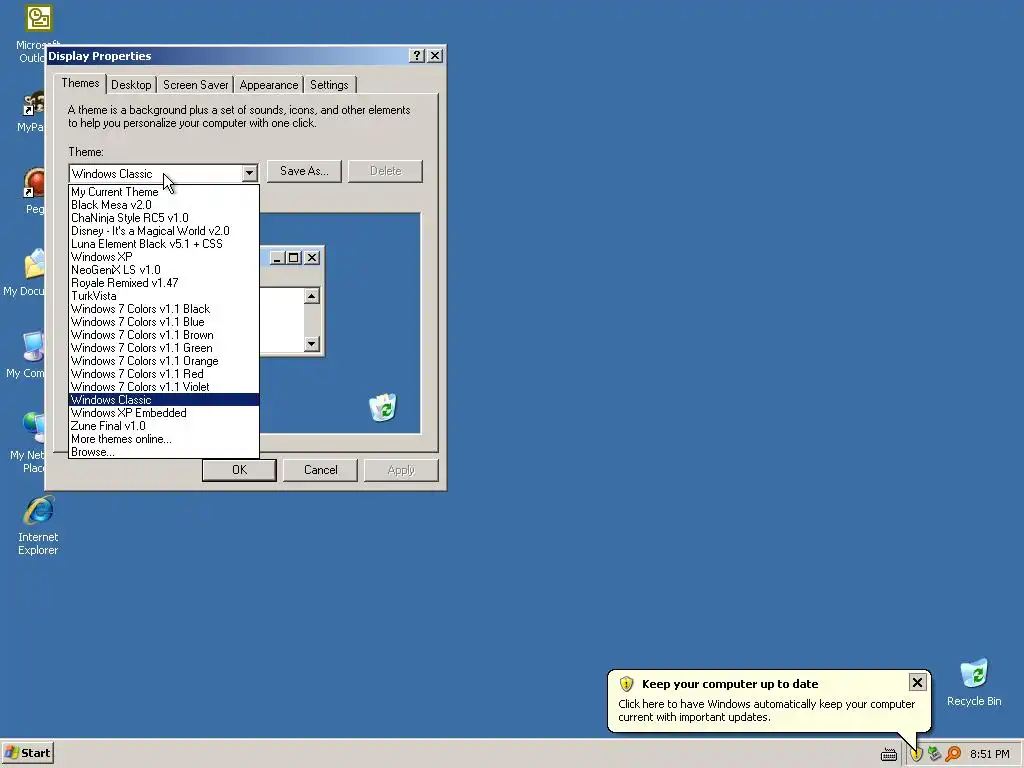The image size is (1024, 768).
Task: Select Windows 7 Colors v1.1 Black
Action: click(x=164, y=309)
